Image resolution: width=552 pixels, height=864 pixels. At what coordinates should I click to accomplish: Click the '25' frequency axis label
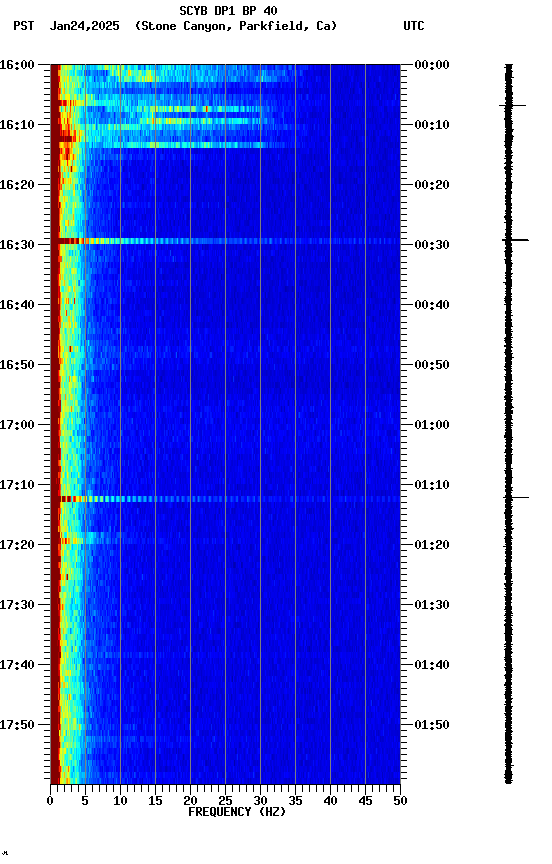225,801
